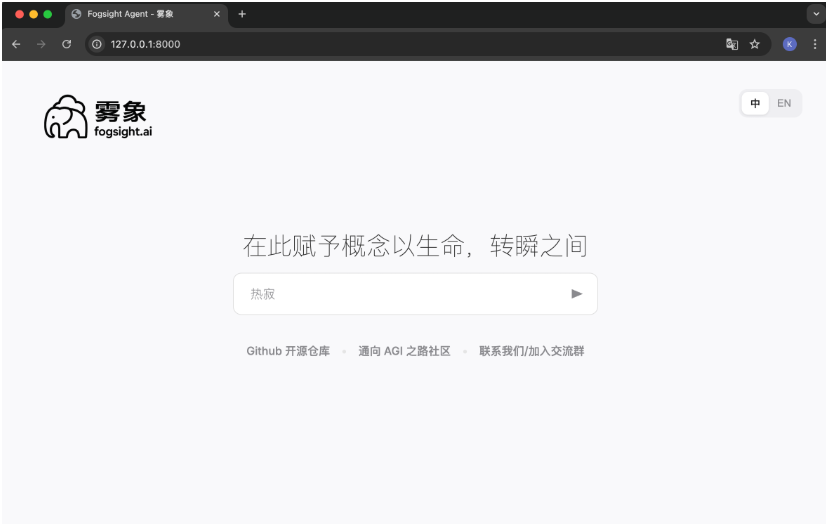This screenshot has height=524, width=826.
Task: Click the browser back arrow
Action: [x=16, y=44]
